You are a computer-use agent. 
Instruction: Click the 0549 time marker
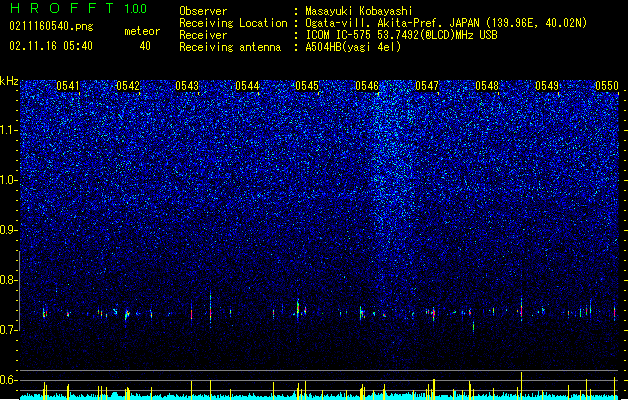coord(547,86)
